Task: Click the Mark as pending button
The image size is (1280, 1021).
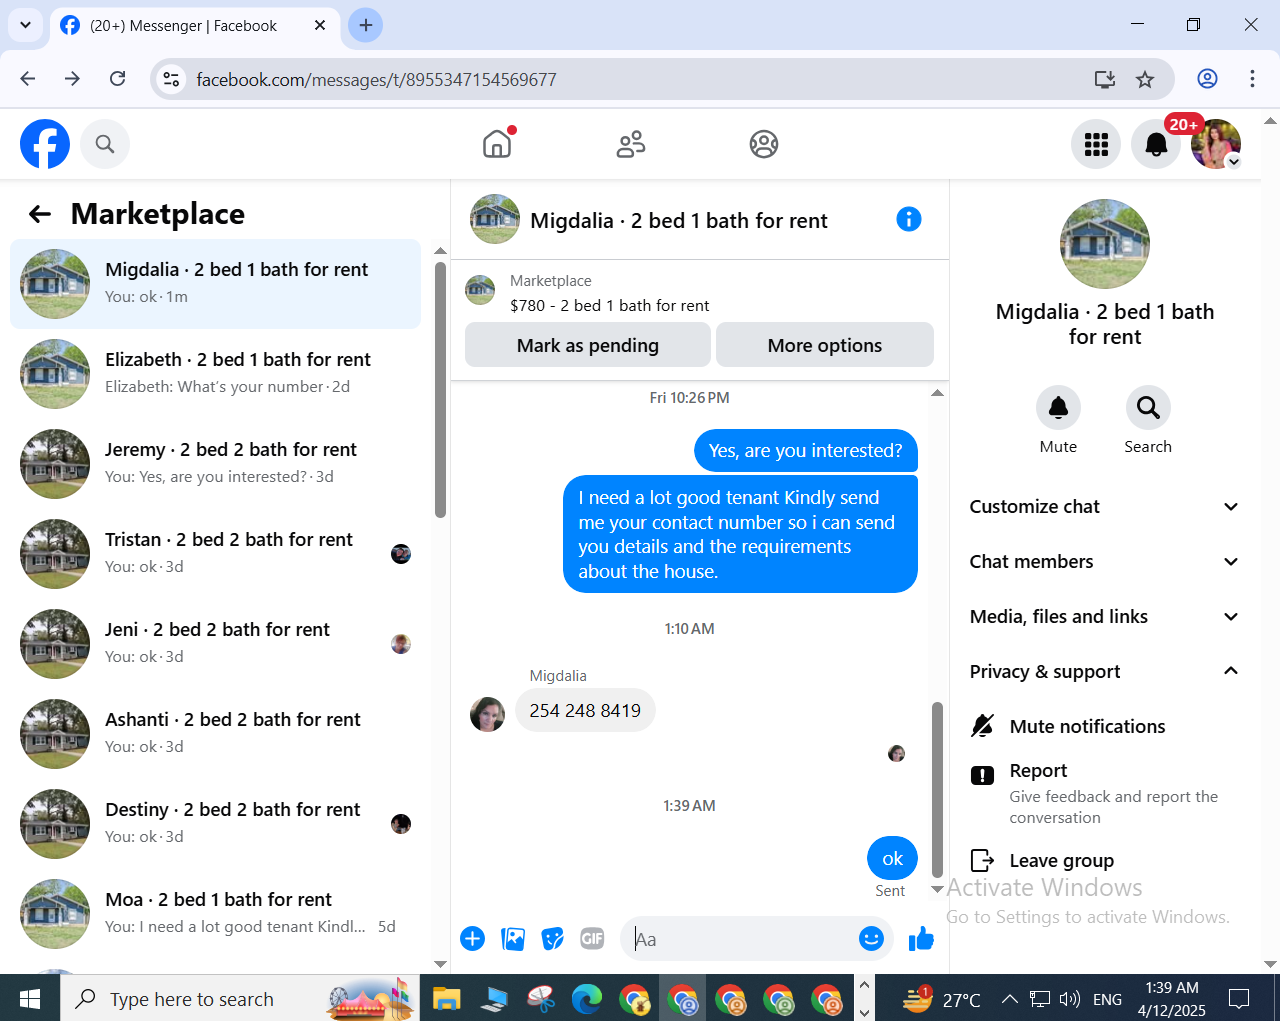Action: tap(588, 345)
